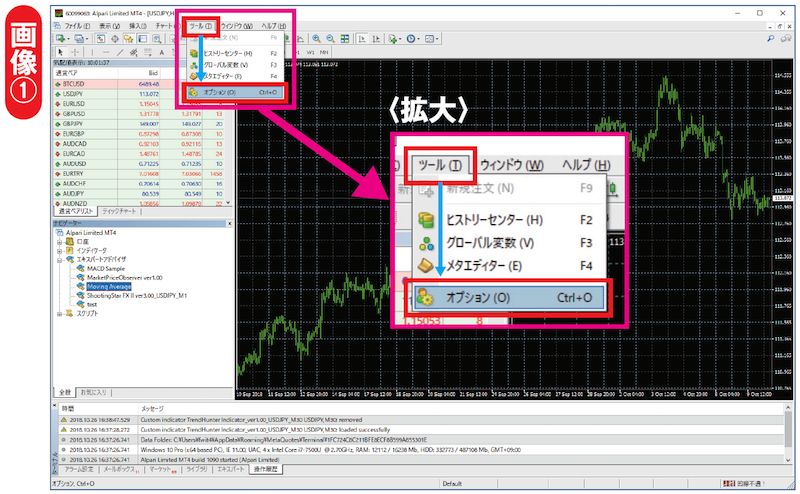Viewport: 800px width, 494px height.
Task: Toggle the Terminal window toolbar button
Action: pos(143,38)
